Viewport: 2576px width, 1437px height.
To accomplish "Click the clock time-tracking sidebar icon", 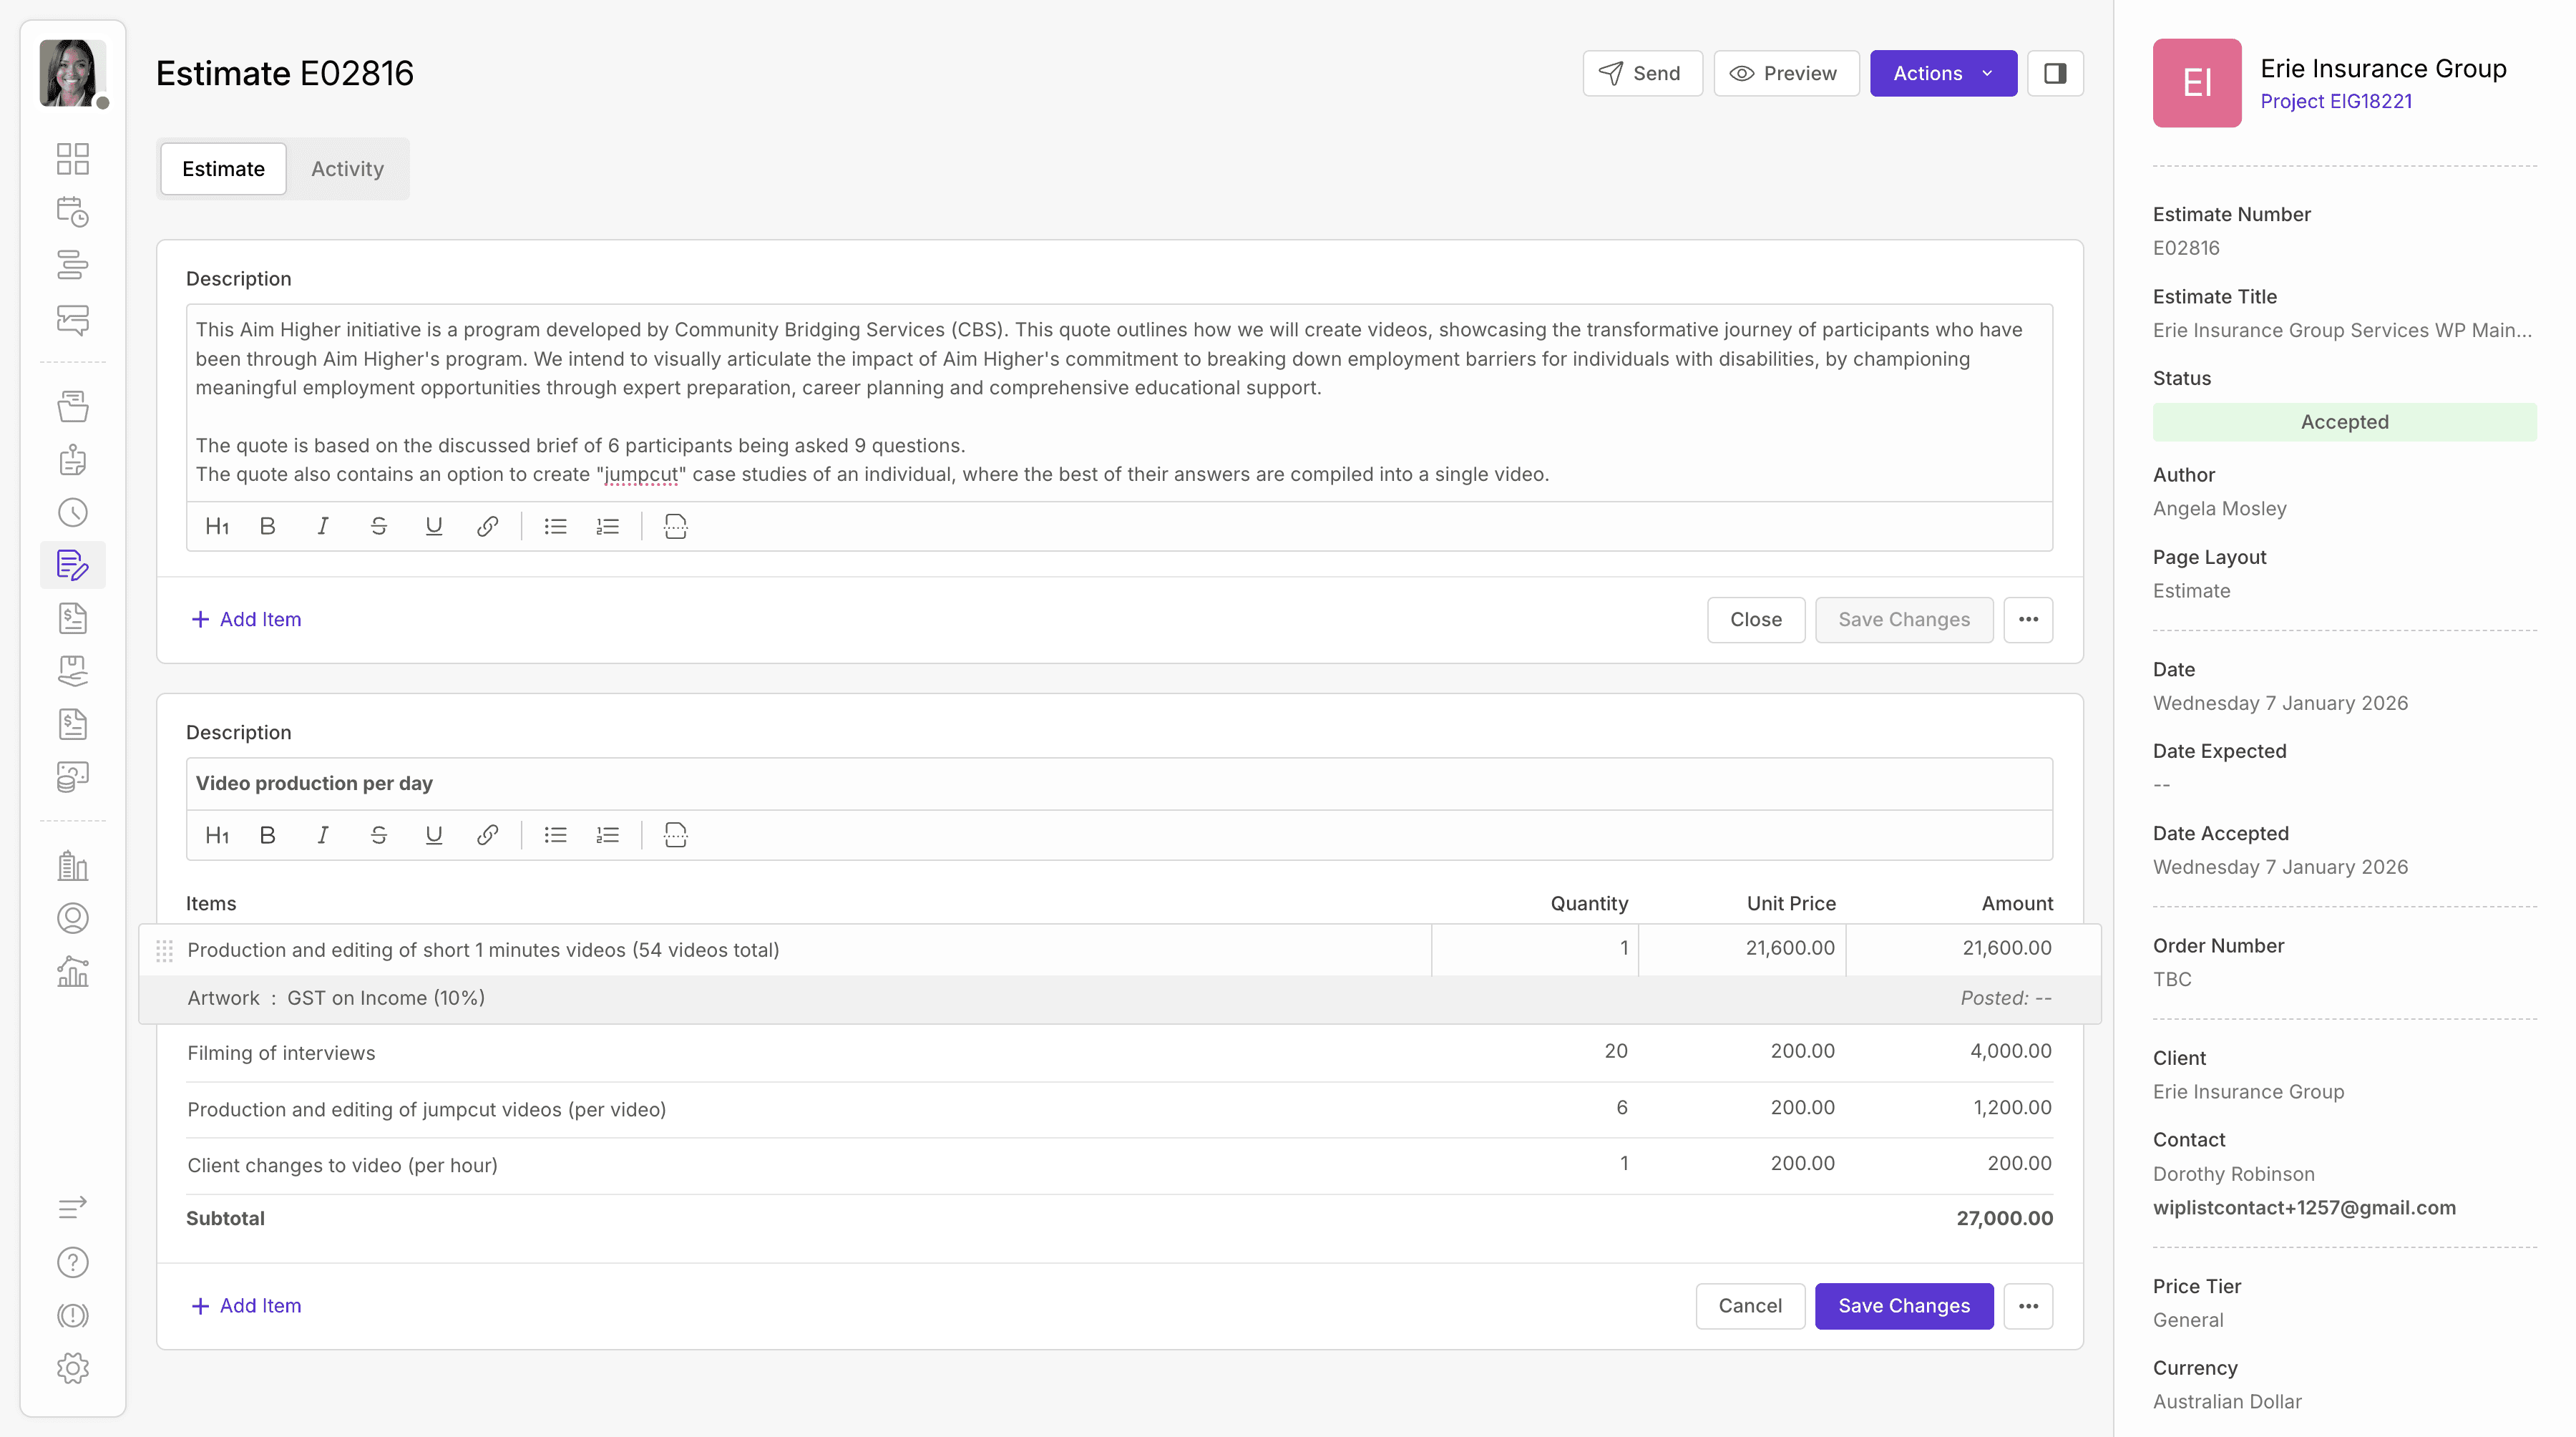I will [x=72, y=513].
